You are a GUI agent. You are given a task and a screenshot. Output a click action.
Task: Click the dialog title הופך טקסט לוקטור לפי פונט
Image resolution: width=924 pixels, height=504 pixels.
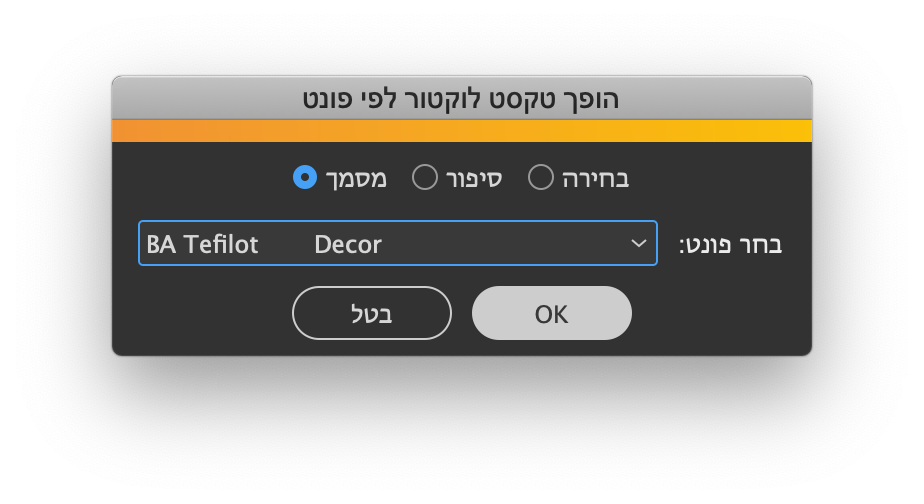pyautogui.click(x=461, y=99)
